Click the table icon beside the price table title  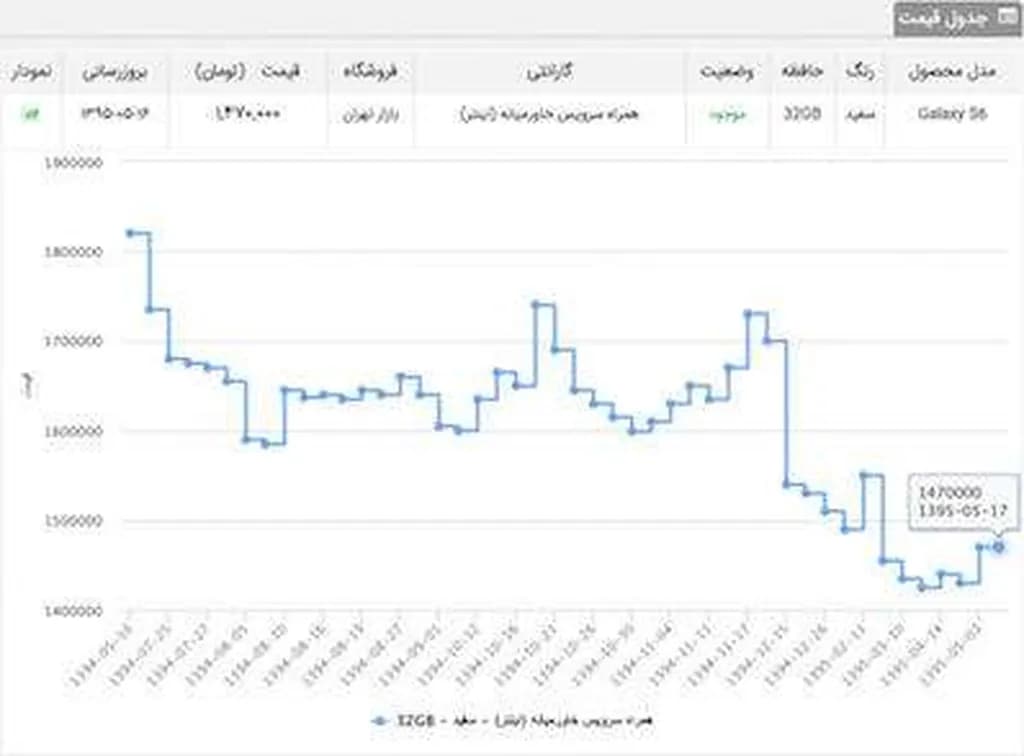1004,18
